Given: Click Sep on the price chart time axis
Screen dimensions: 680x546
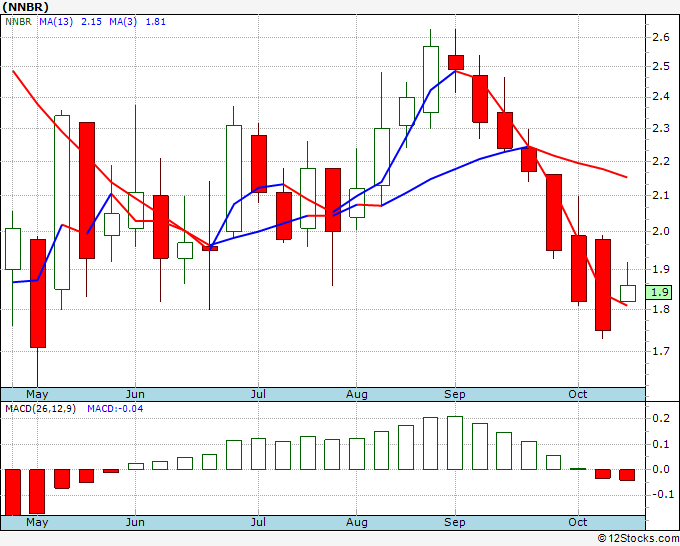Looking at the screenshot, I should tap(454, 394).
